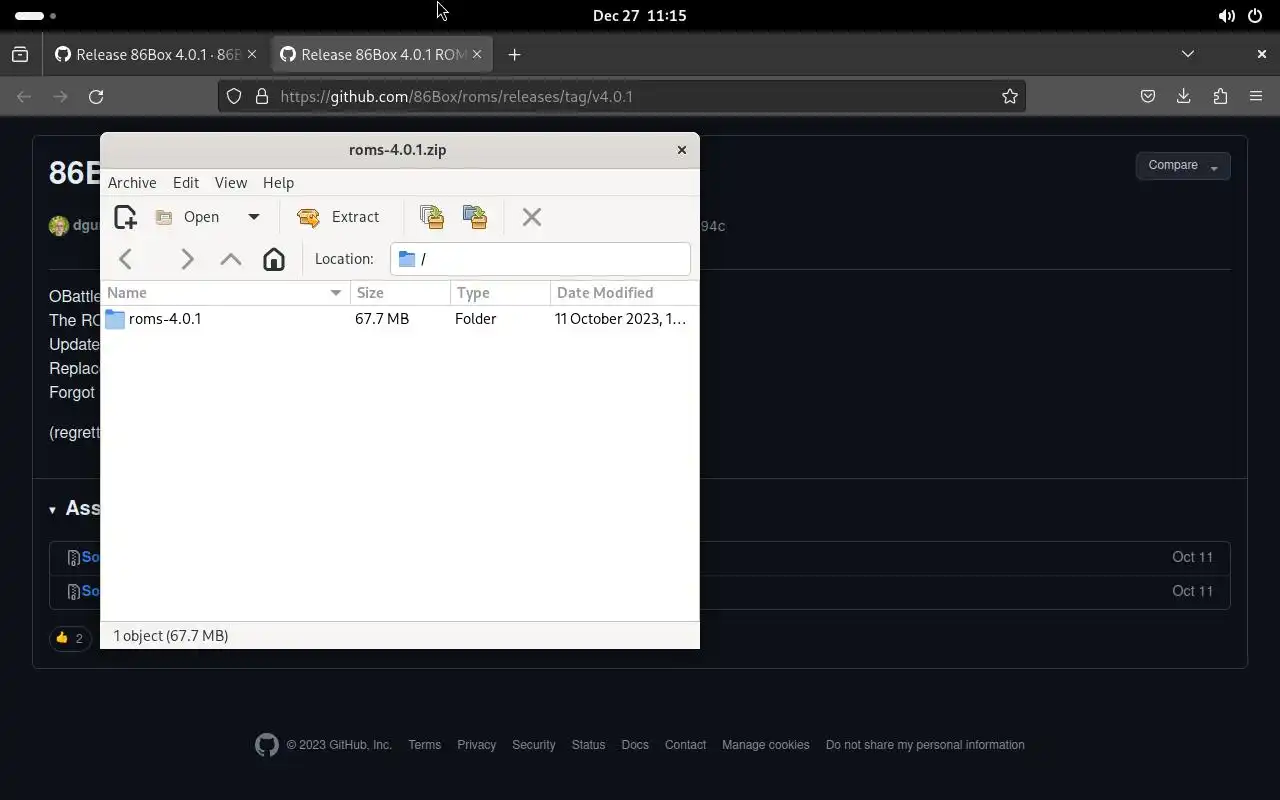
Task: Open the Compare dropdown on GitHub
Action: click(x=1183, y=166)
